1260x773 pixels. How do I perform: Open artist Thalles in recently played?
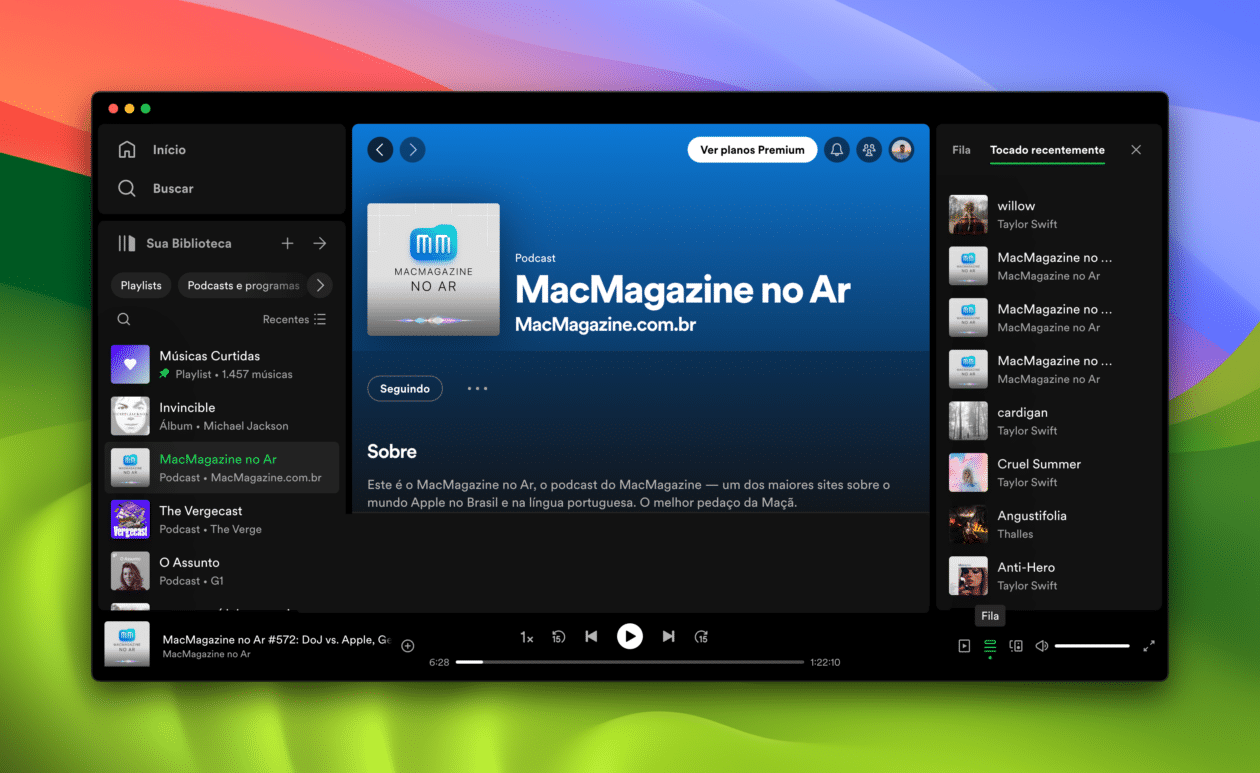pyautogui.click(x=1015, y=534)
